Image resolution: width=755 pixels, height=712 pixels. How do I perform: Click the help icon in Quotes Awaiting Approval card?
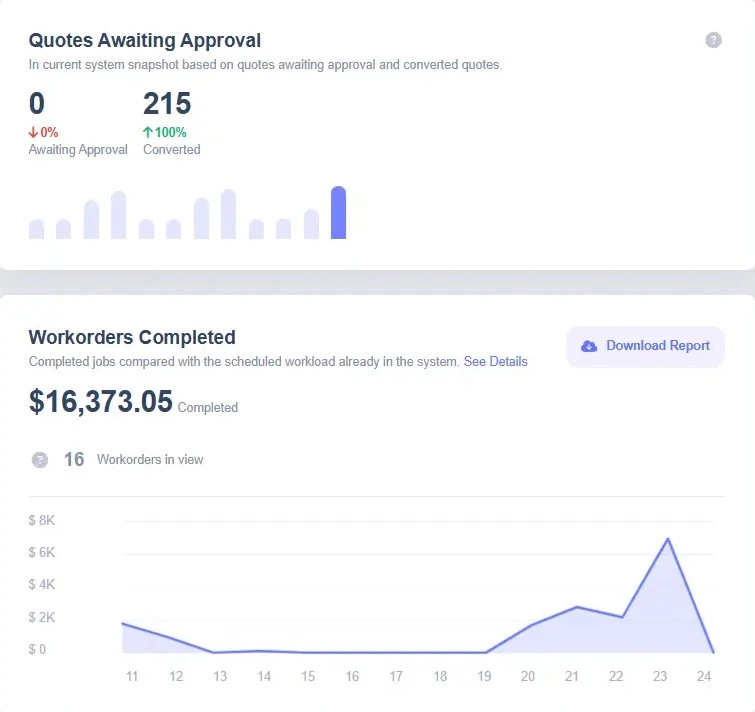(713, 40)
